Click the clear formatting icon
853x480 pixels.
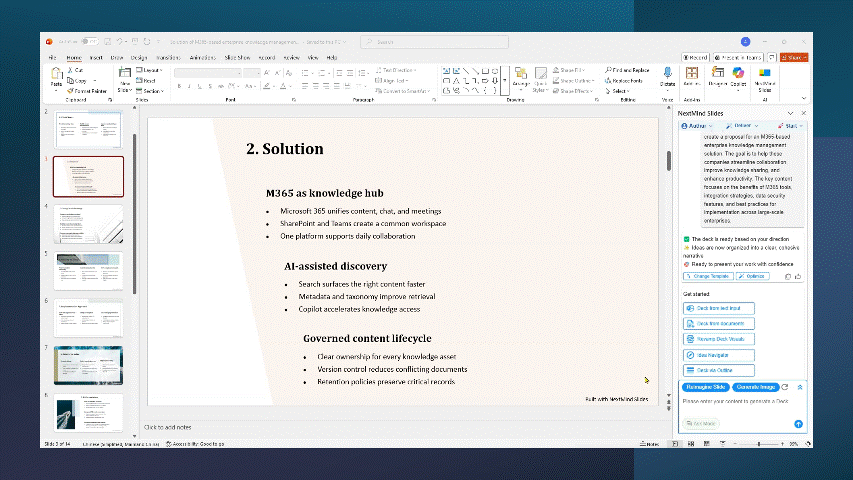point(289,72)
